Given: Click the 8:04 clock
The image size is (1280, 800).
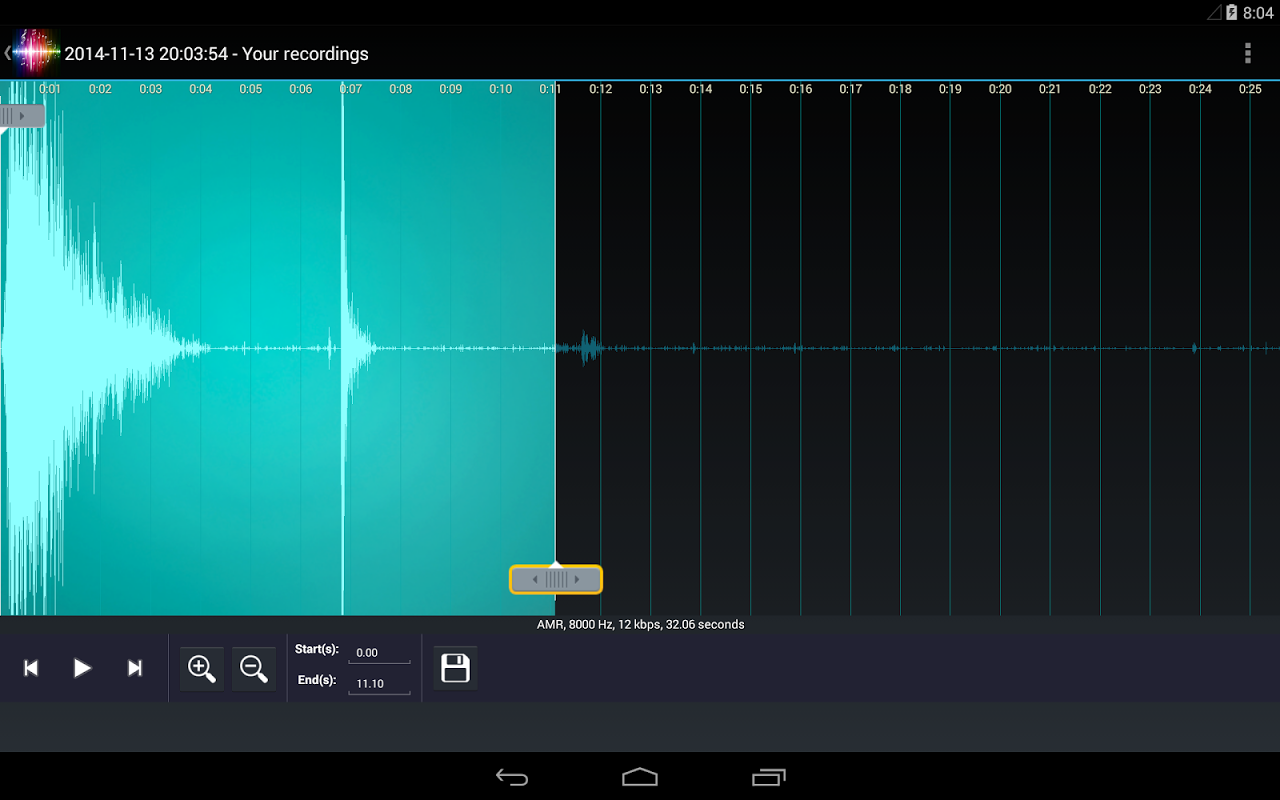Looking at the screenshot, I should click(1258, 13).
